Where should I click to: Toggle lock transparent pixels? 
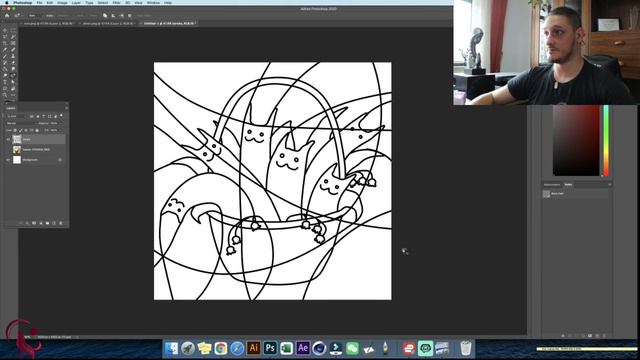[15, 130]
